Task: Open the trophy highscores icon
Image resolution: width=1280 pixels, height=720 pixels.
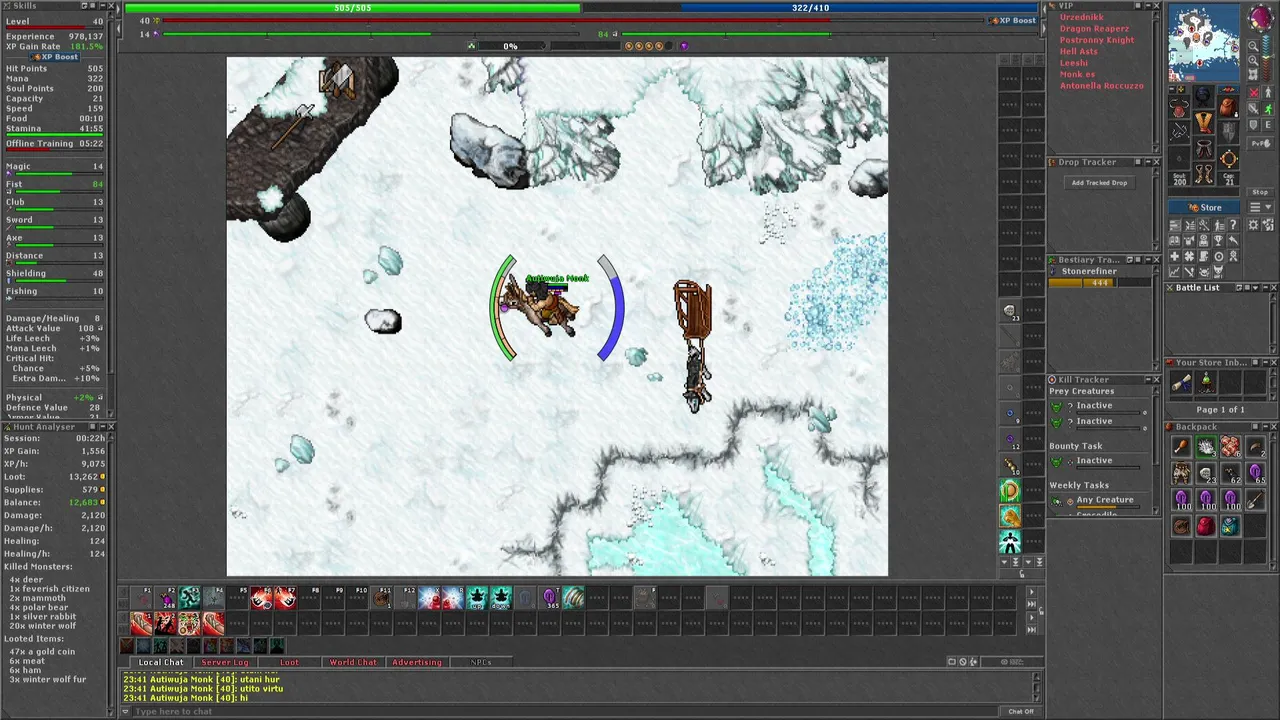Action: [x=1218, y=240]
